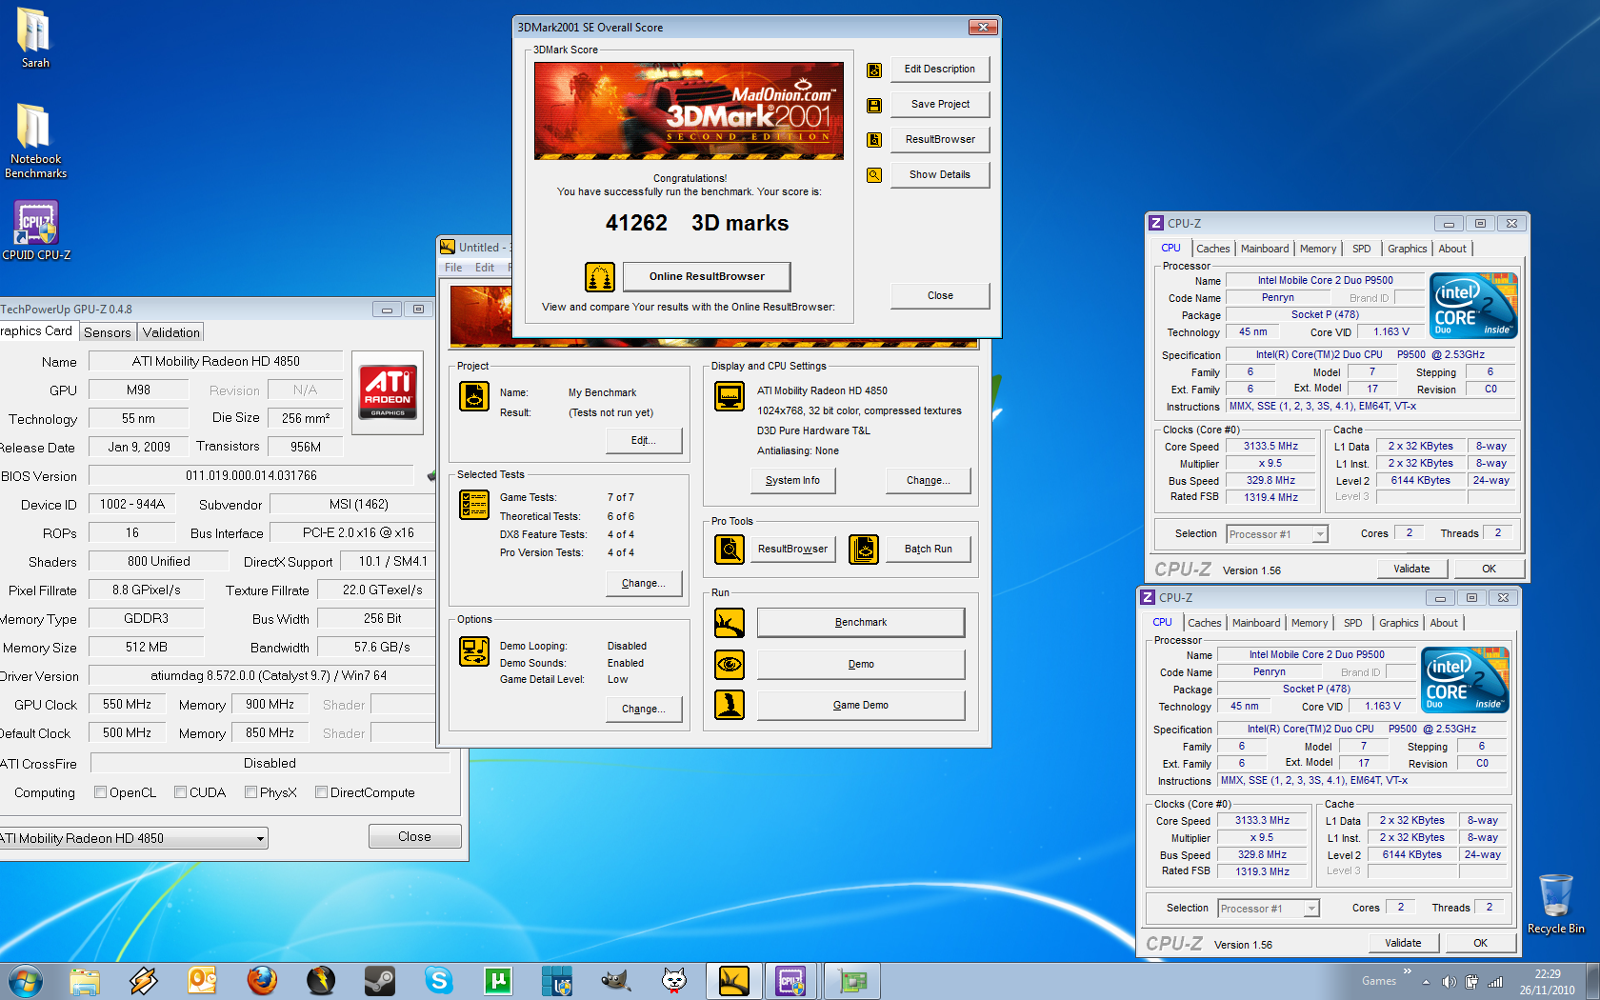Toggle the CUDA checkbox in GPU-Z
Viewport: 1600px width, 1000px height.
pyautogui.click(x=180, y=792)
